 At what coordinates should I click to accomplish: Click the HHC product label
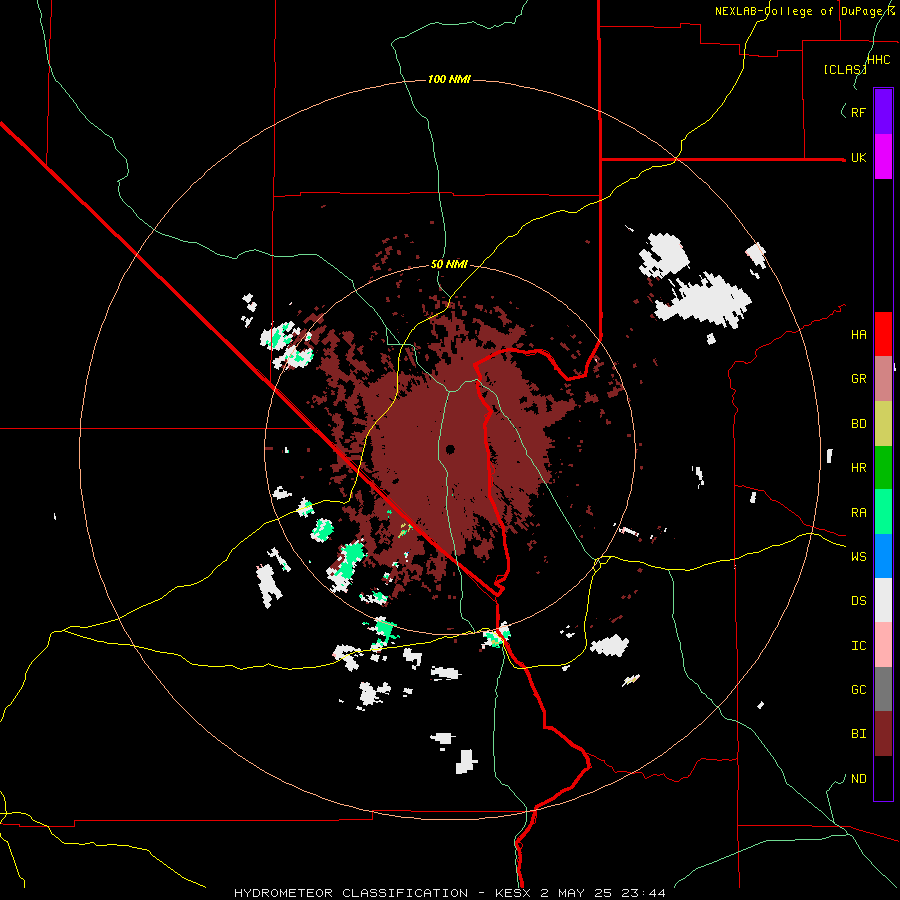pos(878,60)
